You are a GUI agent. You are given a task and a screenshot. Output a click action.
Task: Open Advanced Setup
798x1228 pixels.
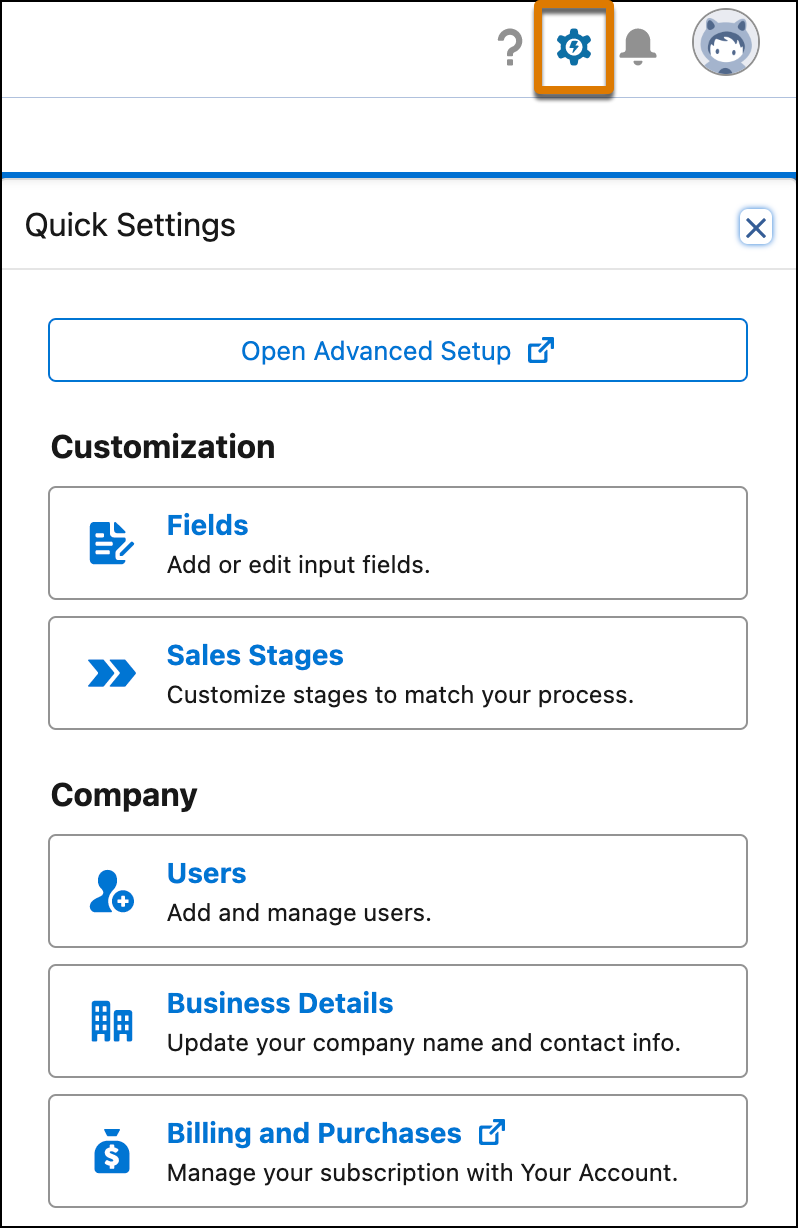[375, 350]
